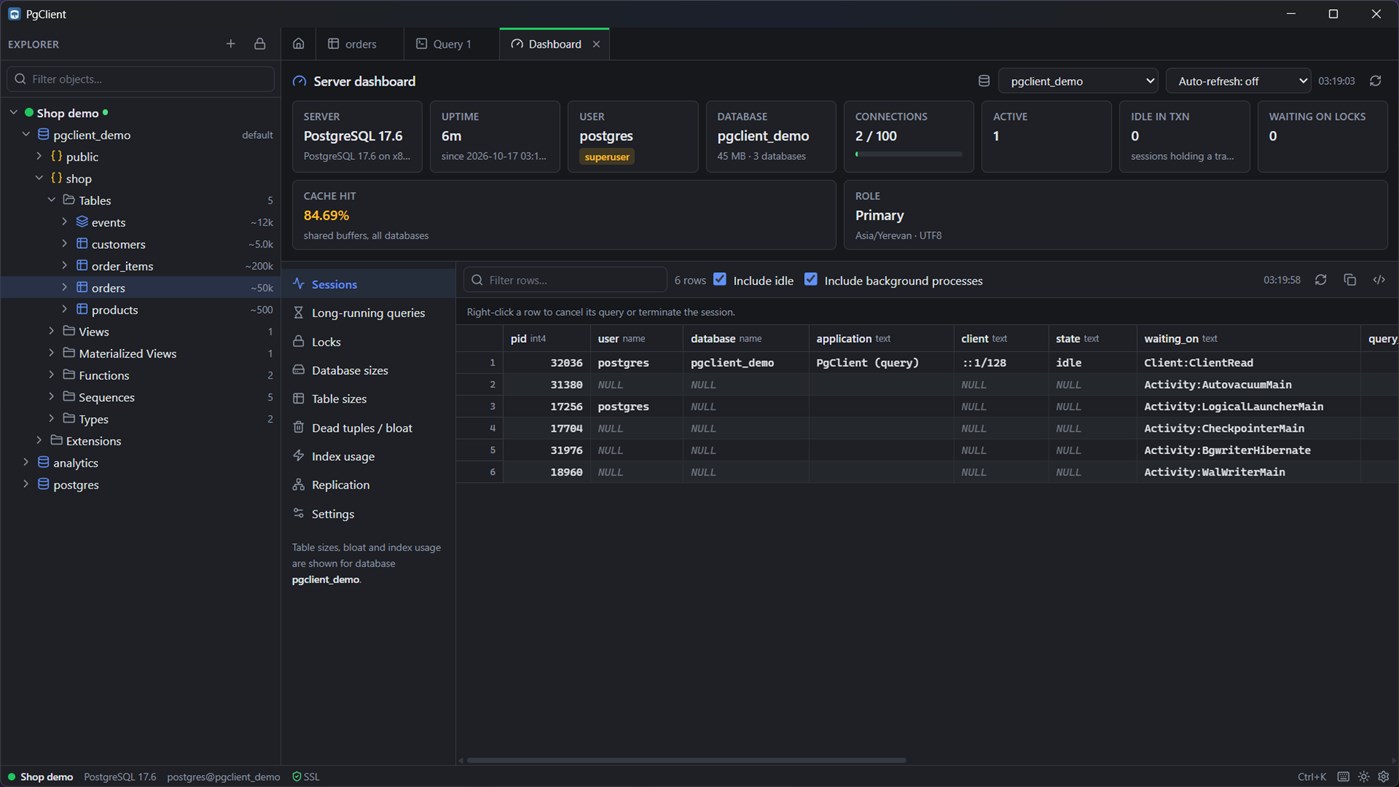Switch to the Query 1 tab
This screenshot has width=1399, height=787.
443,44
